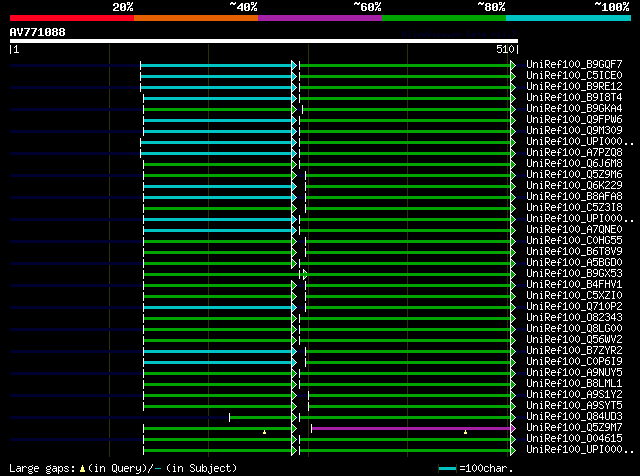Select the UniRef100_Q710P2 label
The image size is (640, 476).
click(574, 307)
